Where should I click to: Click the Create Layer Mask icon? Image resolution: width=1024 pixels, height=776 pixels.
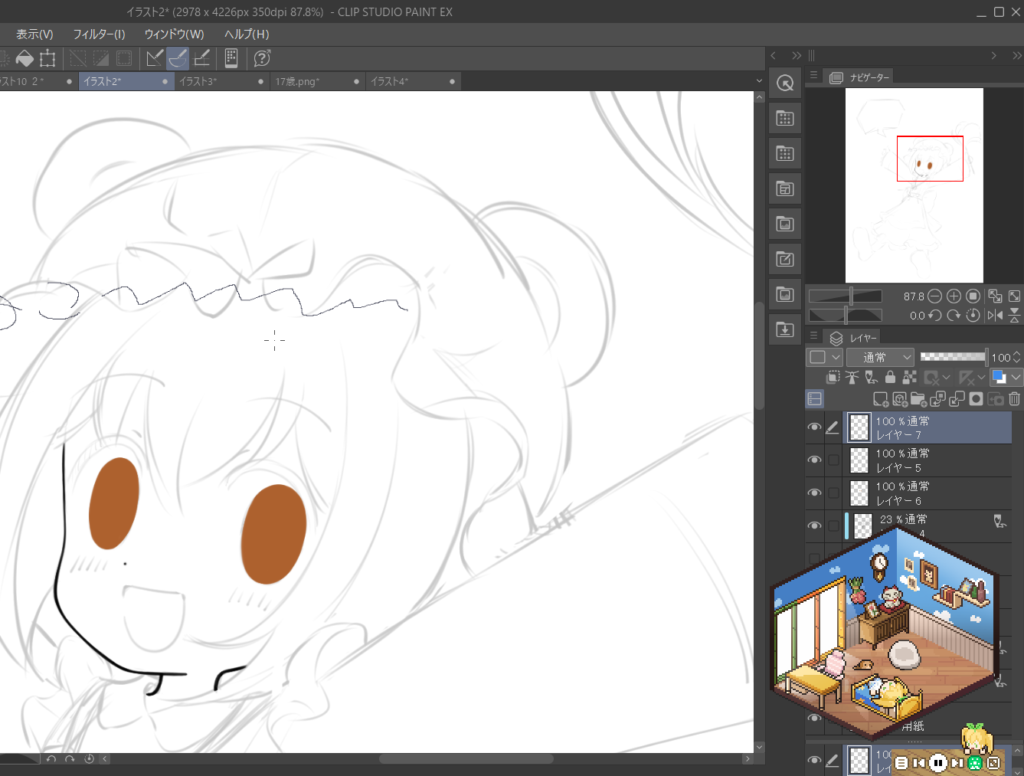[x=975, y=399]
